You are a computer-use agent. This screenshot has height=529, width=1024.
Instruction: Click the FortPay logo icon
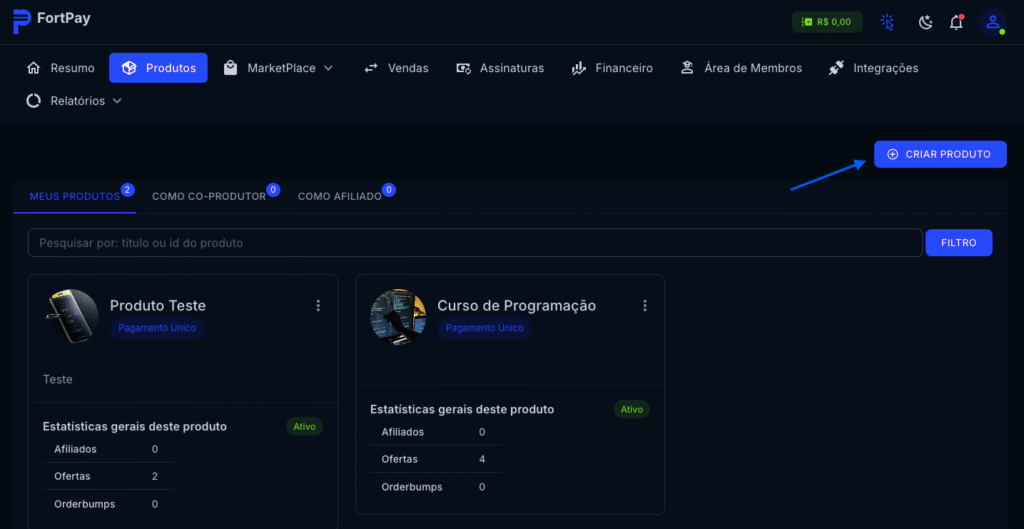pos(21,21)
